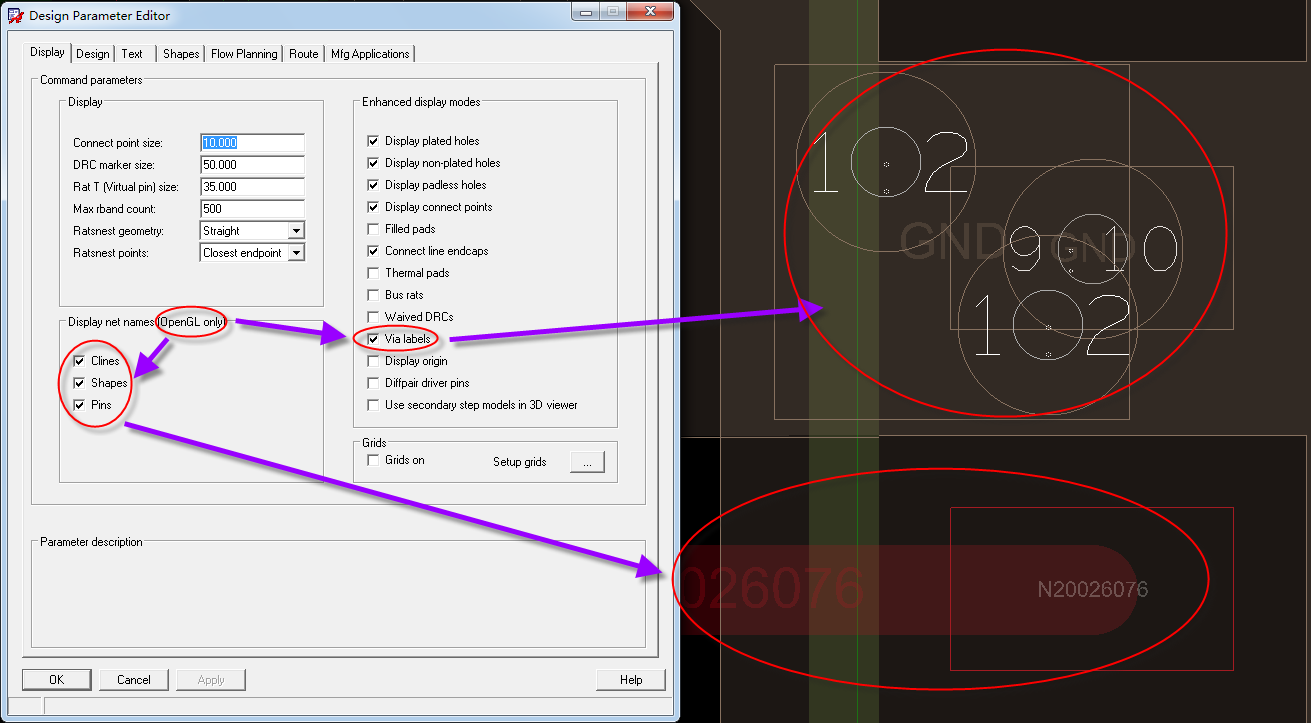The height and width of the screenshot is (723, 1311).
Task: Enable the Grids on checkbox
Action: [374, 460]
